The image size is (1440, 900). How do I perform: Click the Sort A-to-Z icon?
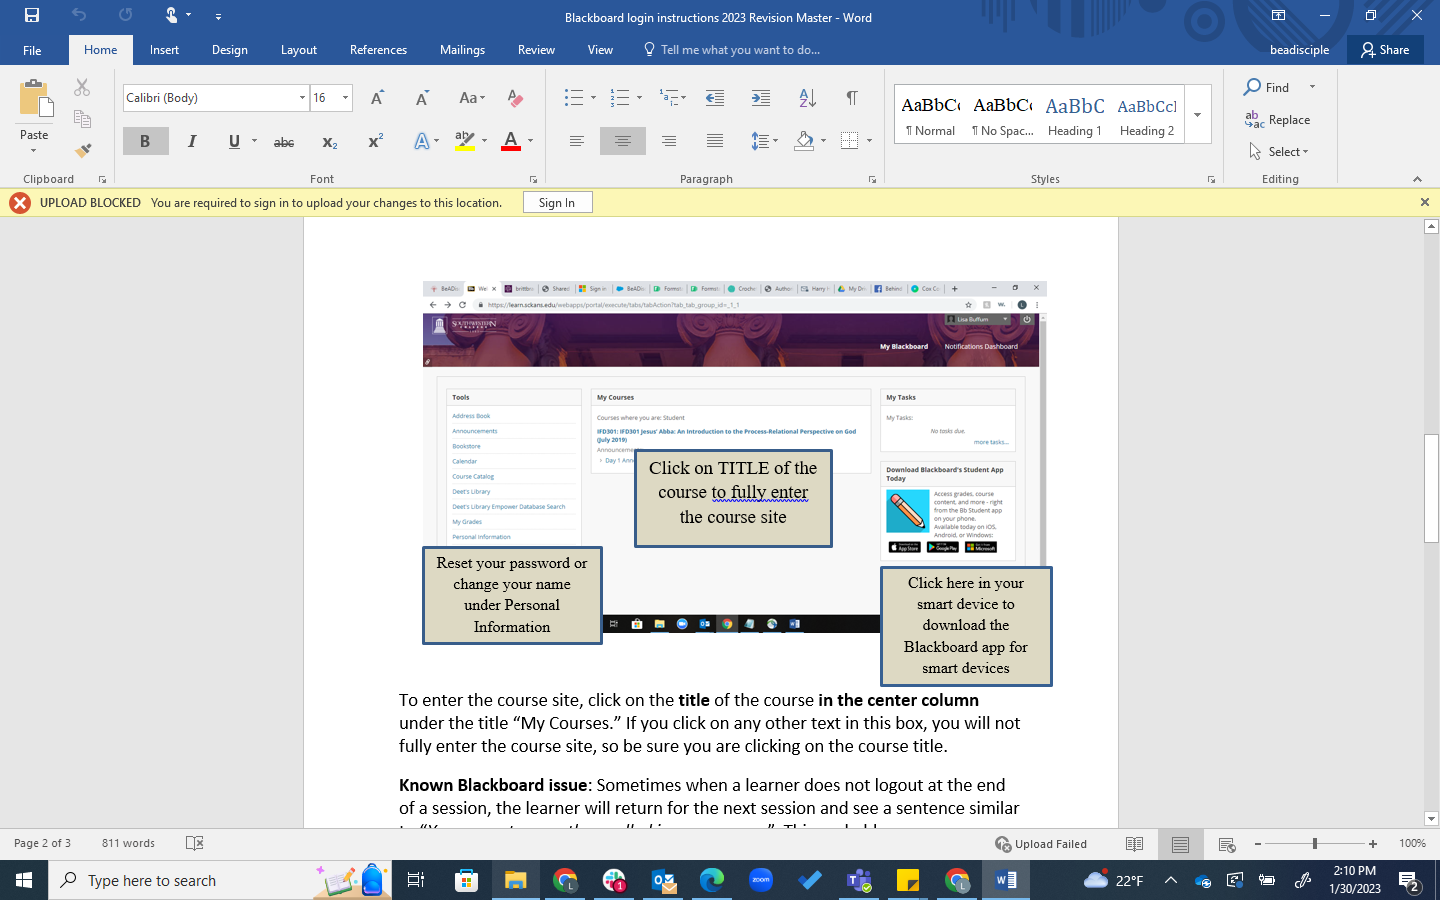point(807,98)
